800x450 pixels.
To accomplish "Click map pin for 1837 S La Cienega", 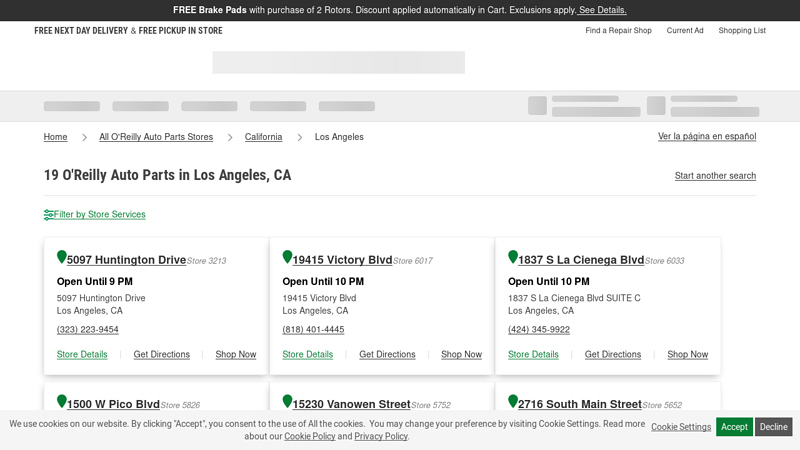I will (513, 258).
